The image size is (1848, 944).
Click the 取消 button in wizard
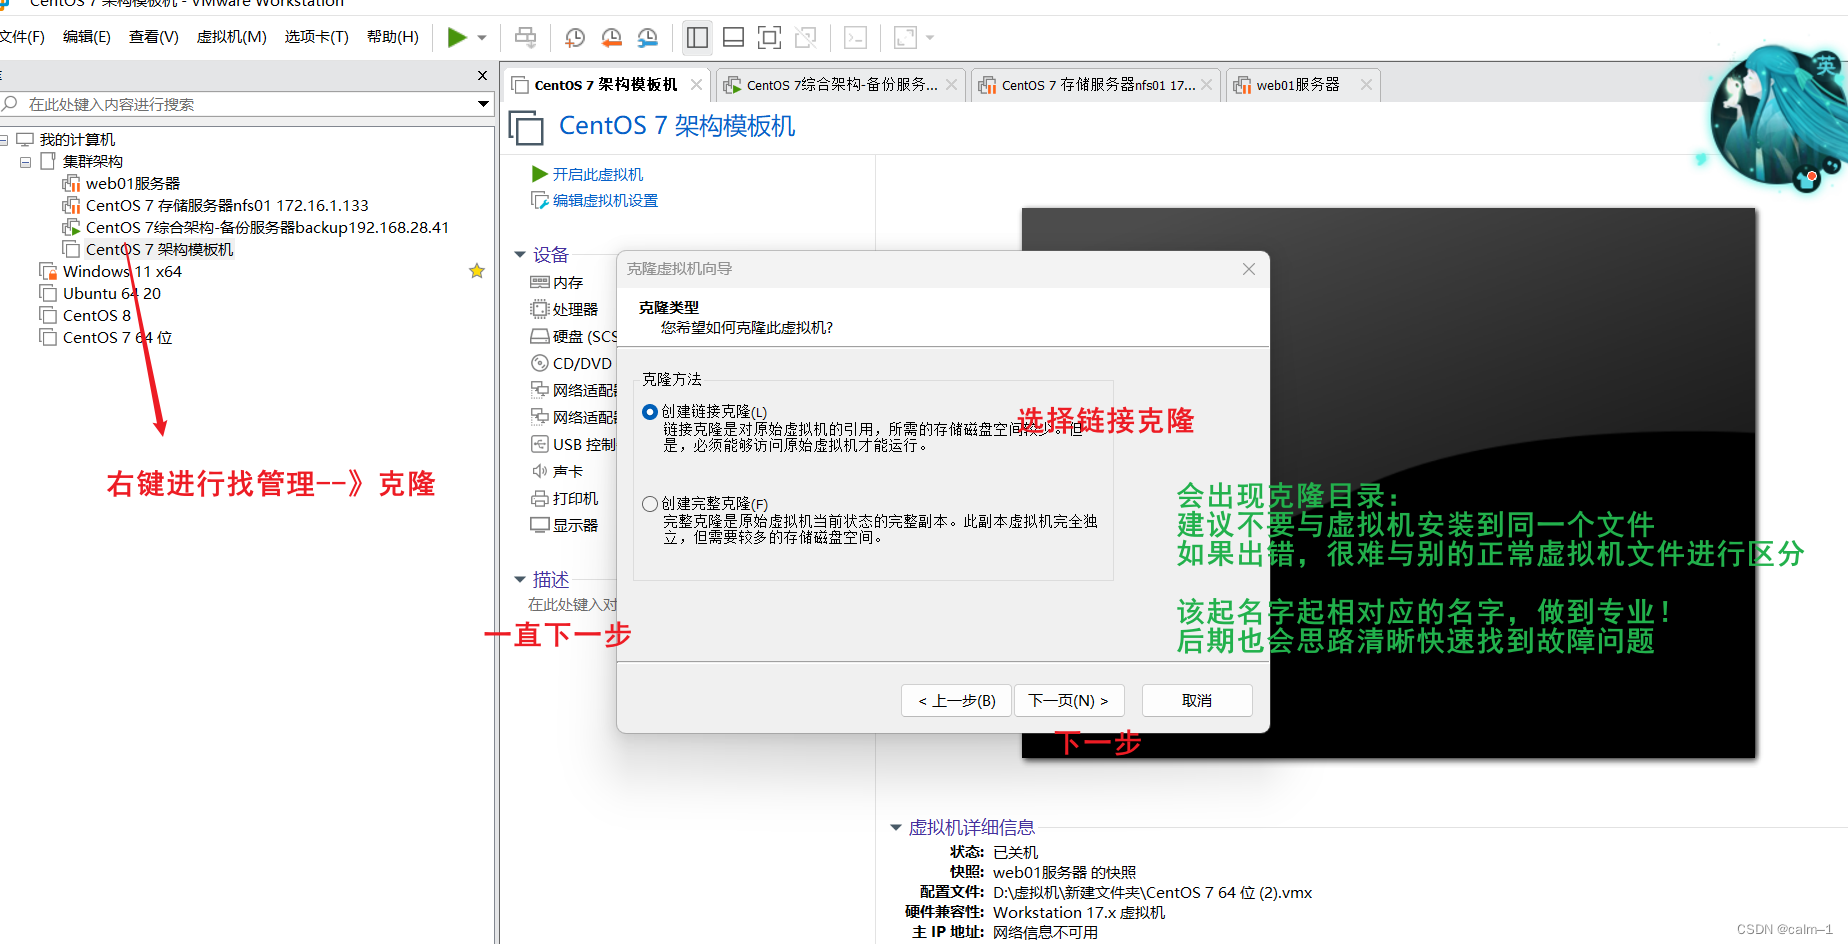pos(1197,701)
